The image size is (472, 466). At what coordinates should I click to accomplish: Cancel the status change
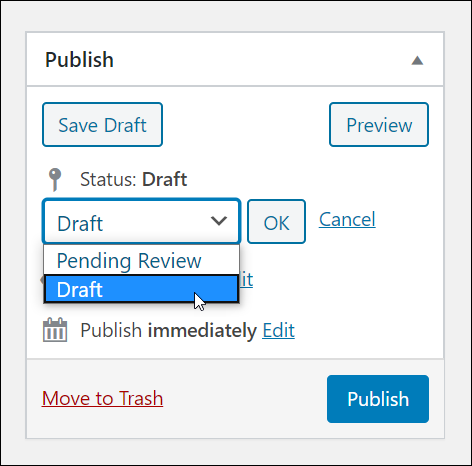tap(347, 219)
